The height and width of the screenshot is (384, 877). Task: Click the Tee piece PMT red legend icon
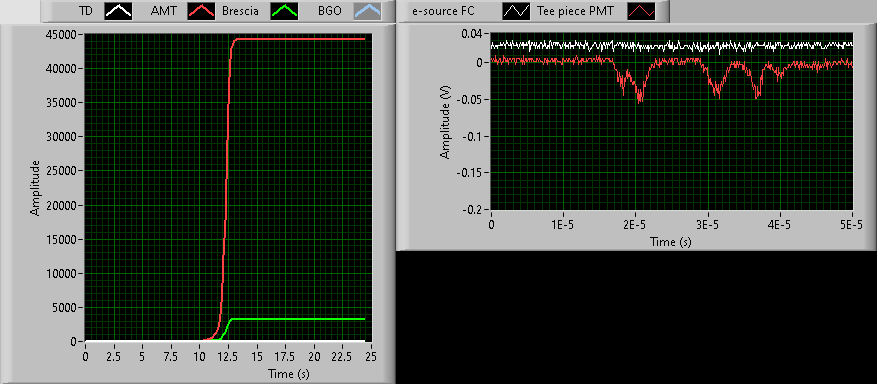click(640, 11)
